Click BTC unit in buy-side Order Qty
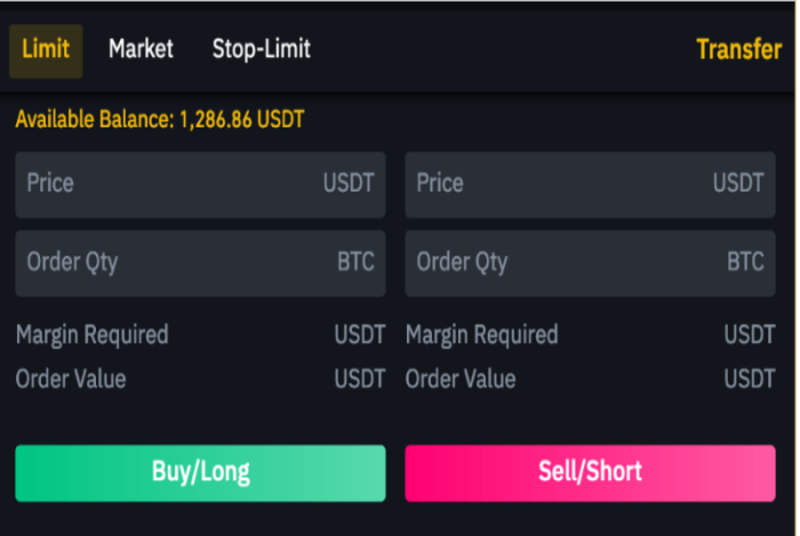Image resolution: width=800 pixels, height=536 pixels. (x=356, y=262)
